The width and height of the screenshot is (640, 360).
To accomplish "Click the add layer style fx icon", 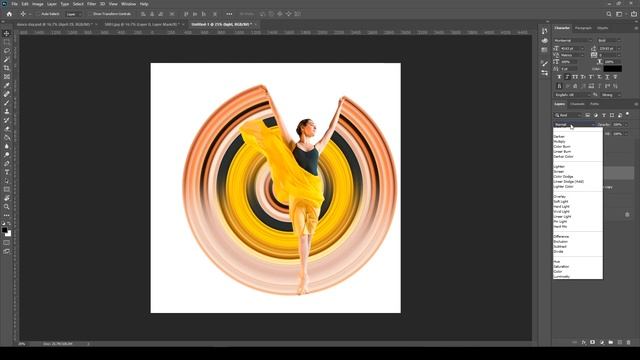I will pyautogui.click(x=584, y=342).
